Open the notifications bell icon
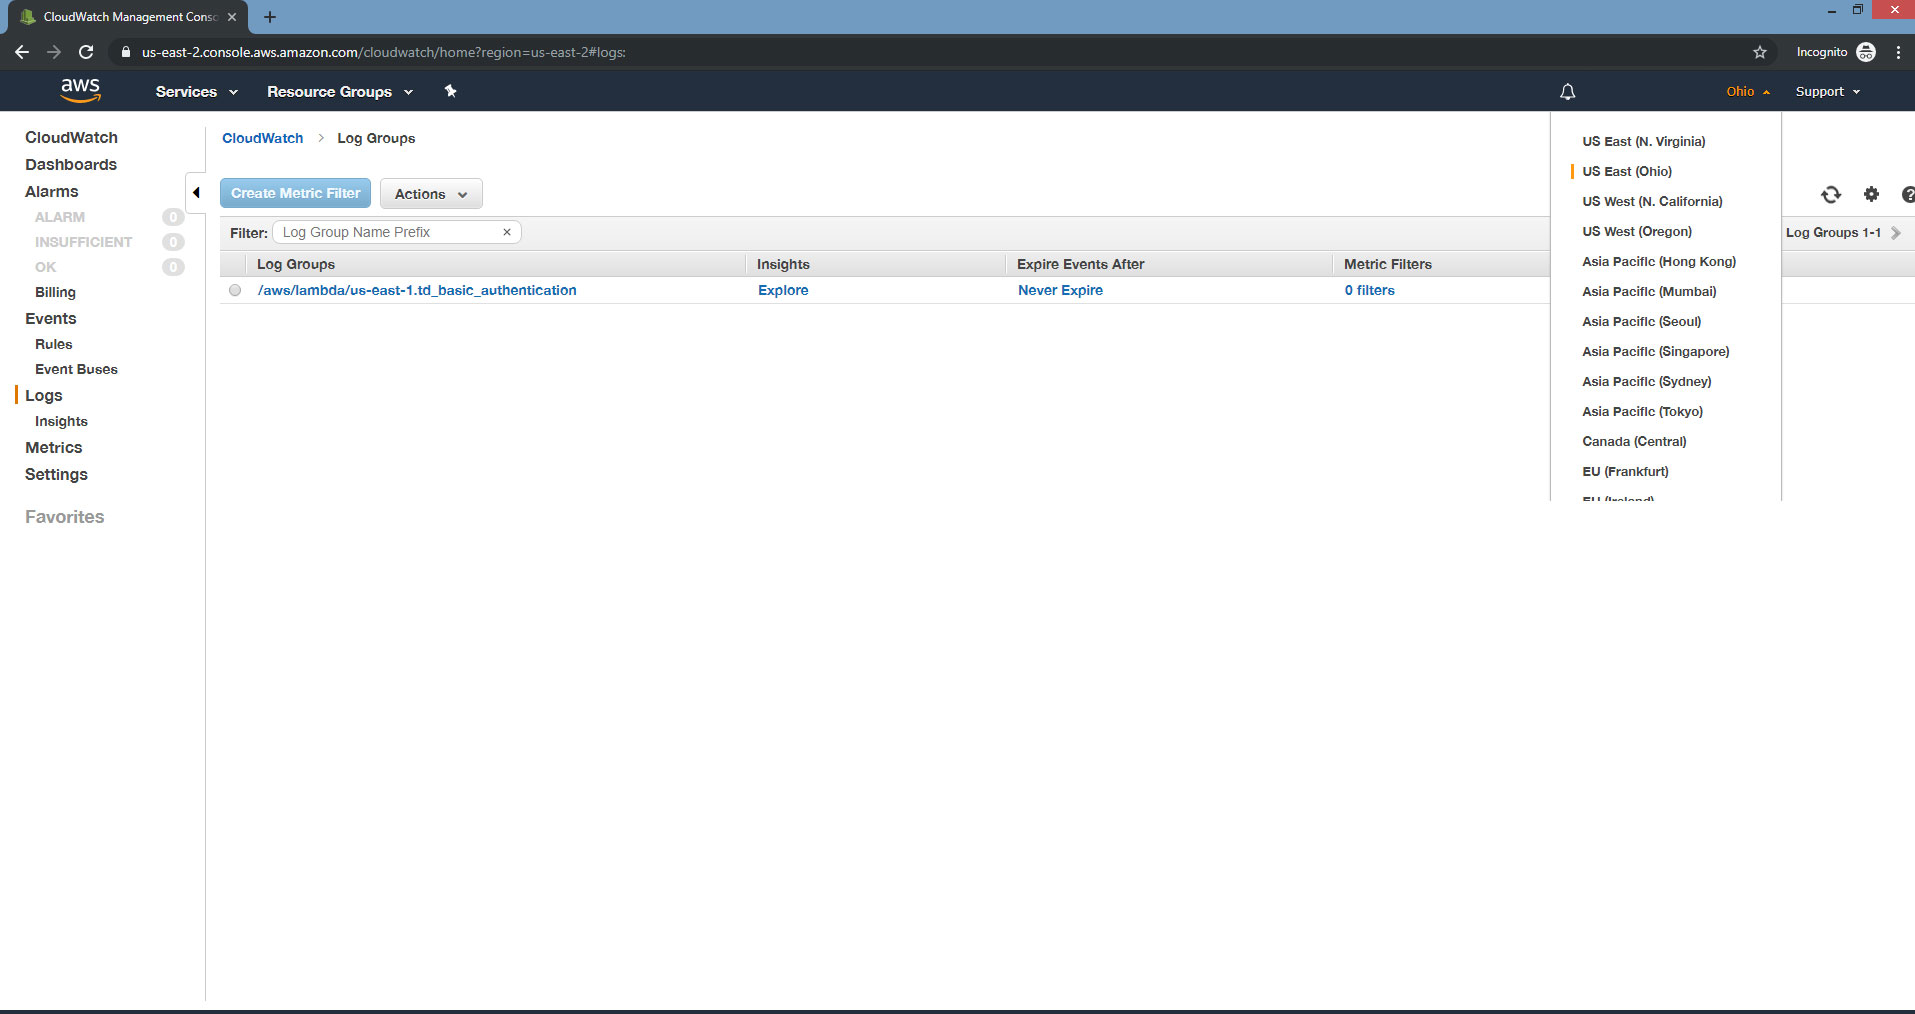1915x1014 pixels. coord(1567,92)
